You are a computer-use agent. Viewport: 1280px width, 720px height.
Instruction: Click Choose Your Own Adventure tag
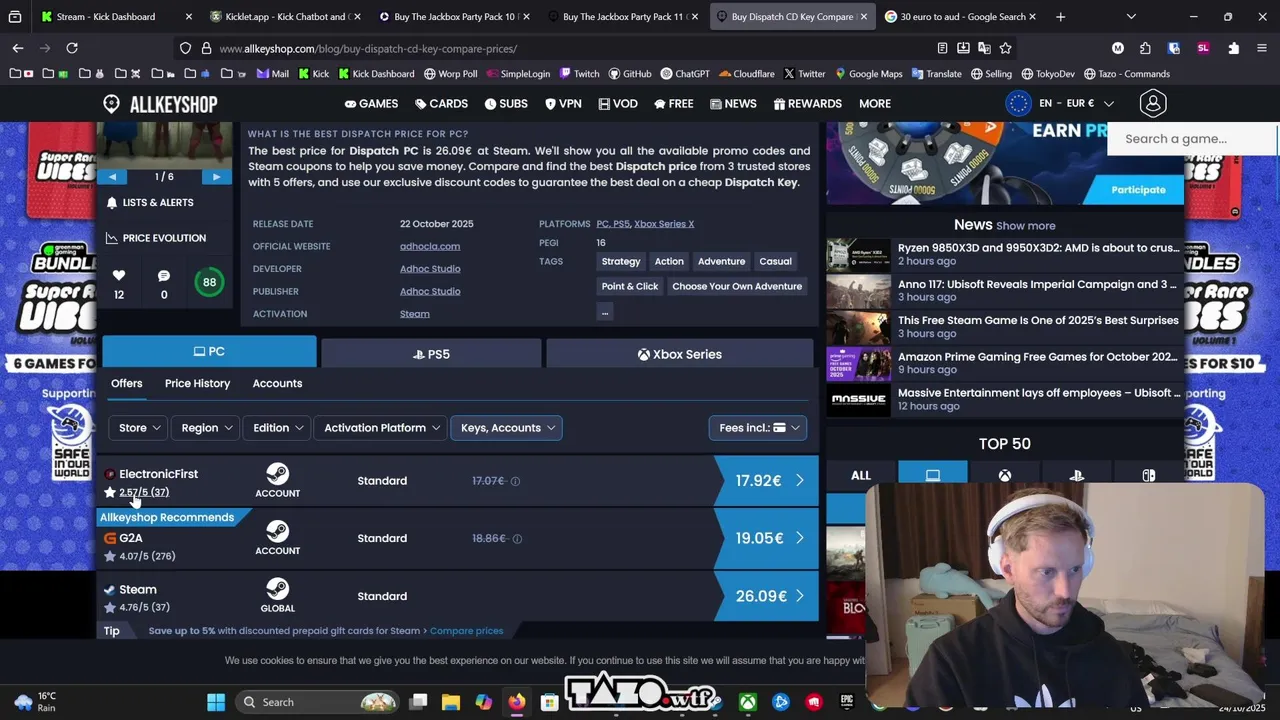pyautogui.click(x=737, y=287)
